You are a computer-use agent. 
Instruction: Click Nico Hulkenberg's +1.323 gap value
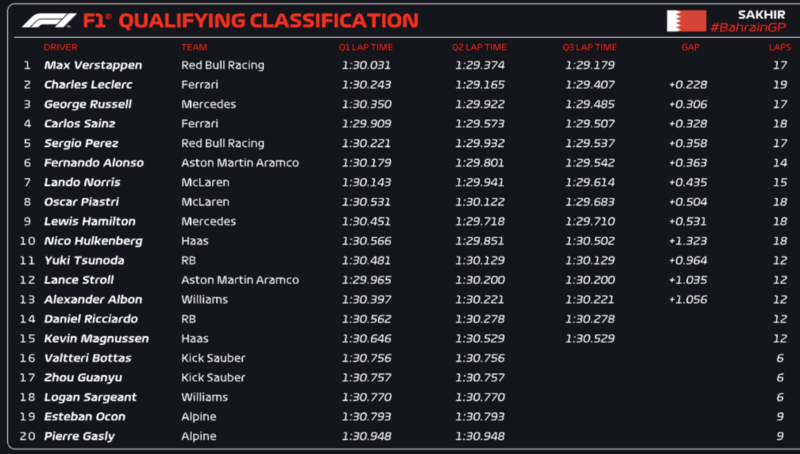coord(688,241)
